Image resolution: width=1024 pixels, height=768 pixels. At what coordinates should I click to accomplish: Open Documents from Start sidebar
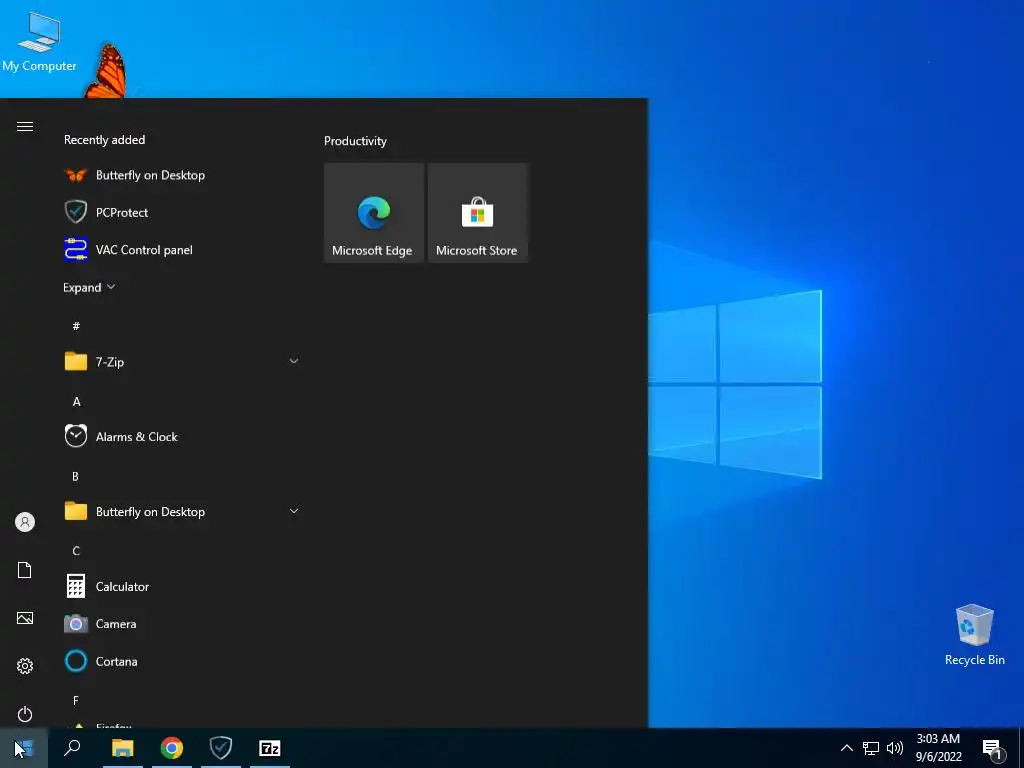coord(25,570)
